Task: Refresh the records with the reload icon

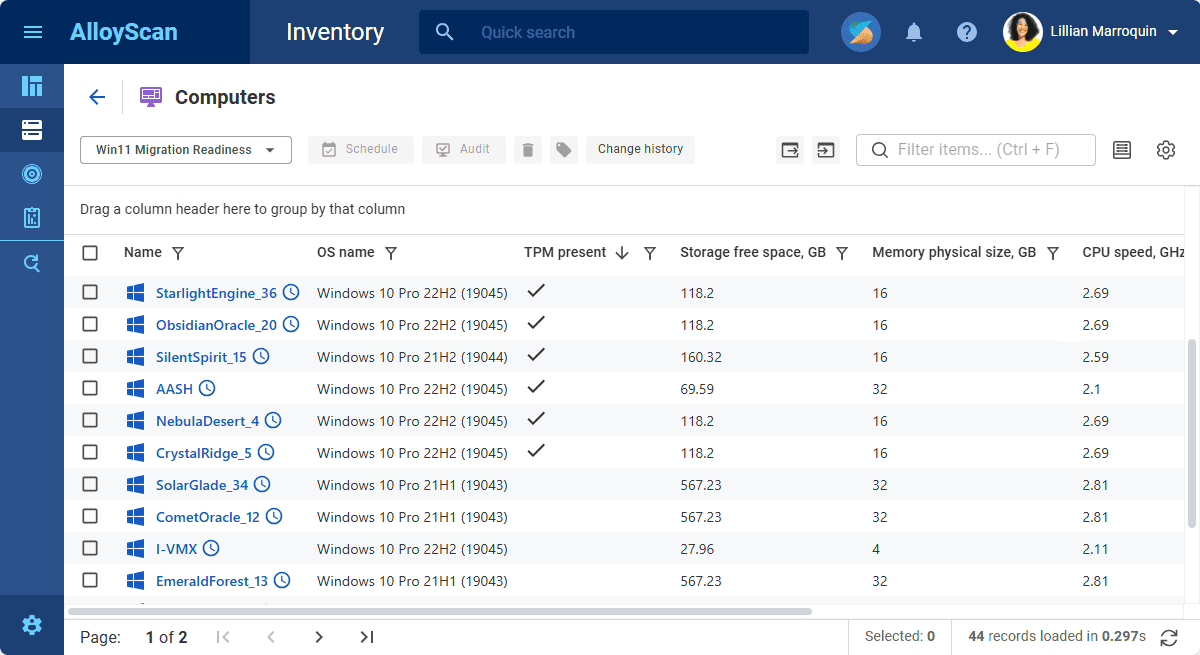Action: (x=1169, y=637)
